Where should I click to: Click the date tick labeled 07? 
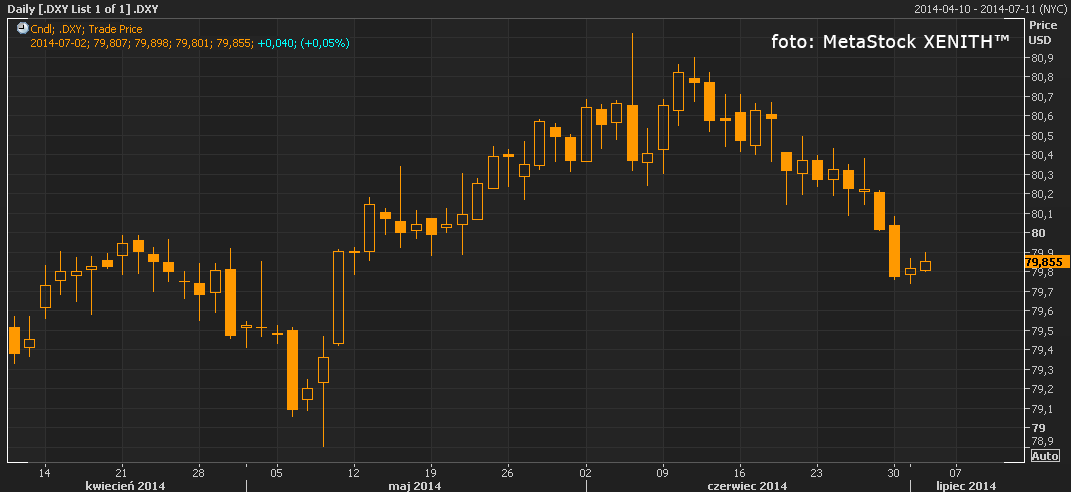tap(956, 473)
